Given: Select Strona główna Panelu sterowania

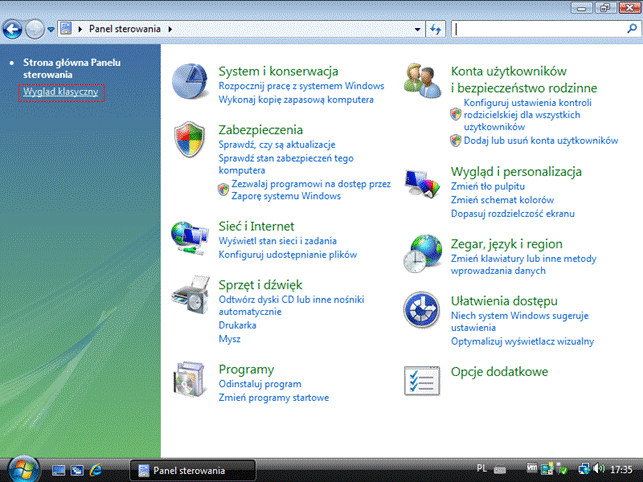Looking at the screenshot, I should click(x=72, y=69).
